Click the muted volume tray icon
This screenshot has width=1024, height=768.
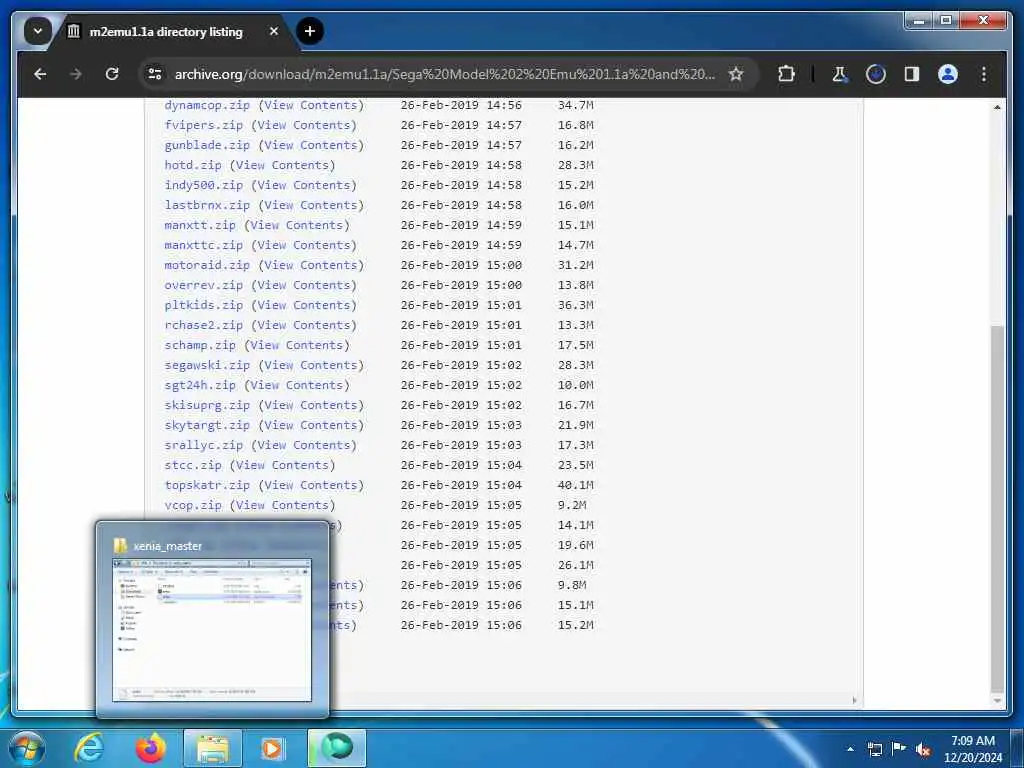tap(923, 749)
